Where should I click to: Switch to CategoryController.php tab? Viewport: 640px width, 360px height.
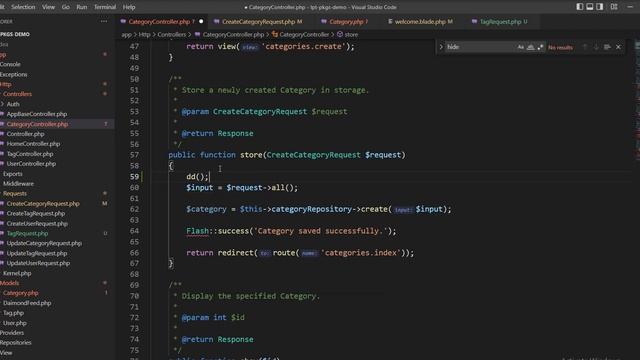(159, 22)
